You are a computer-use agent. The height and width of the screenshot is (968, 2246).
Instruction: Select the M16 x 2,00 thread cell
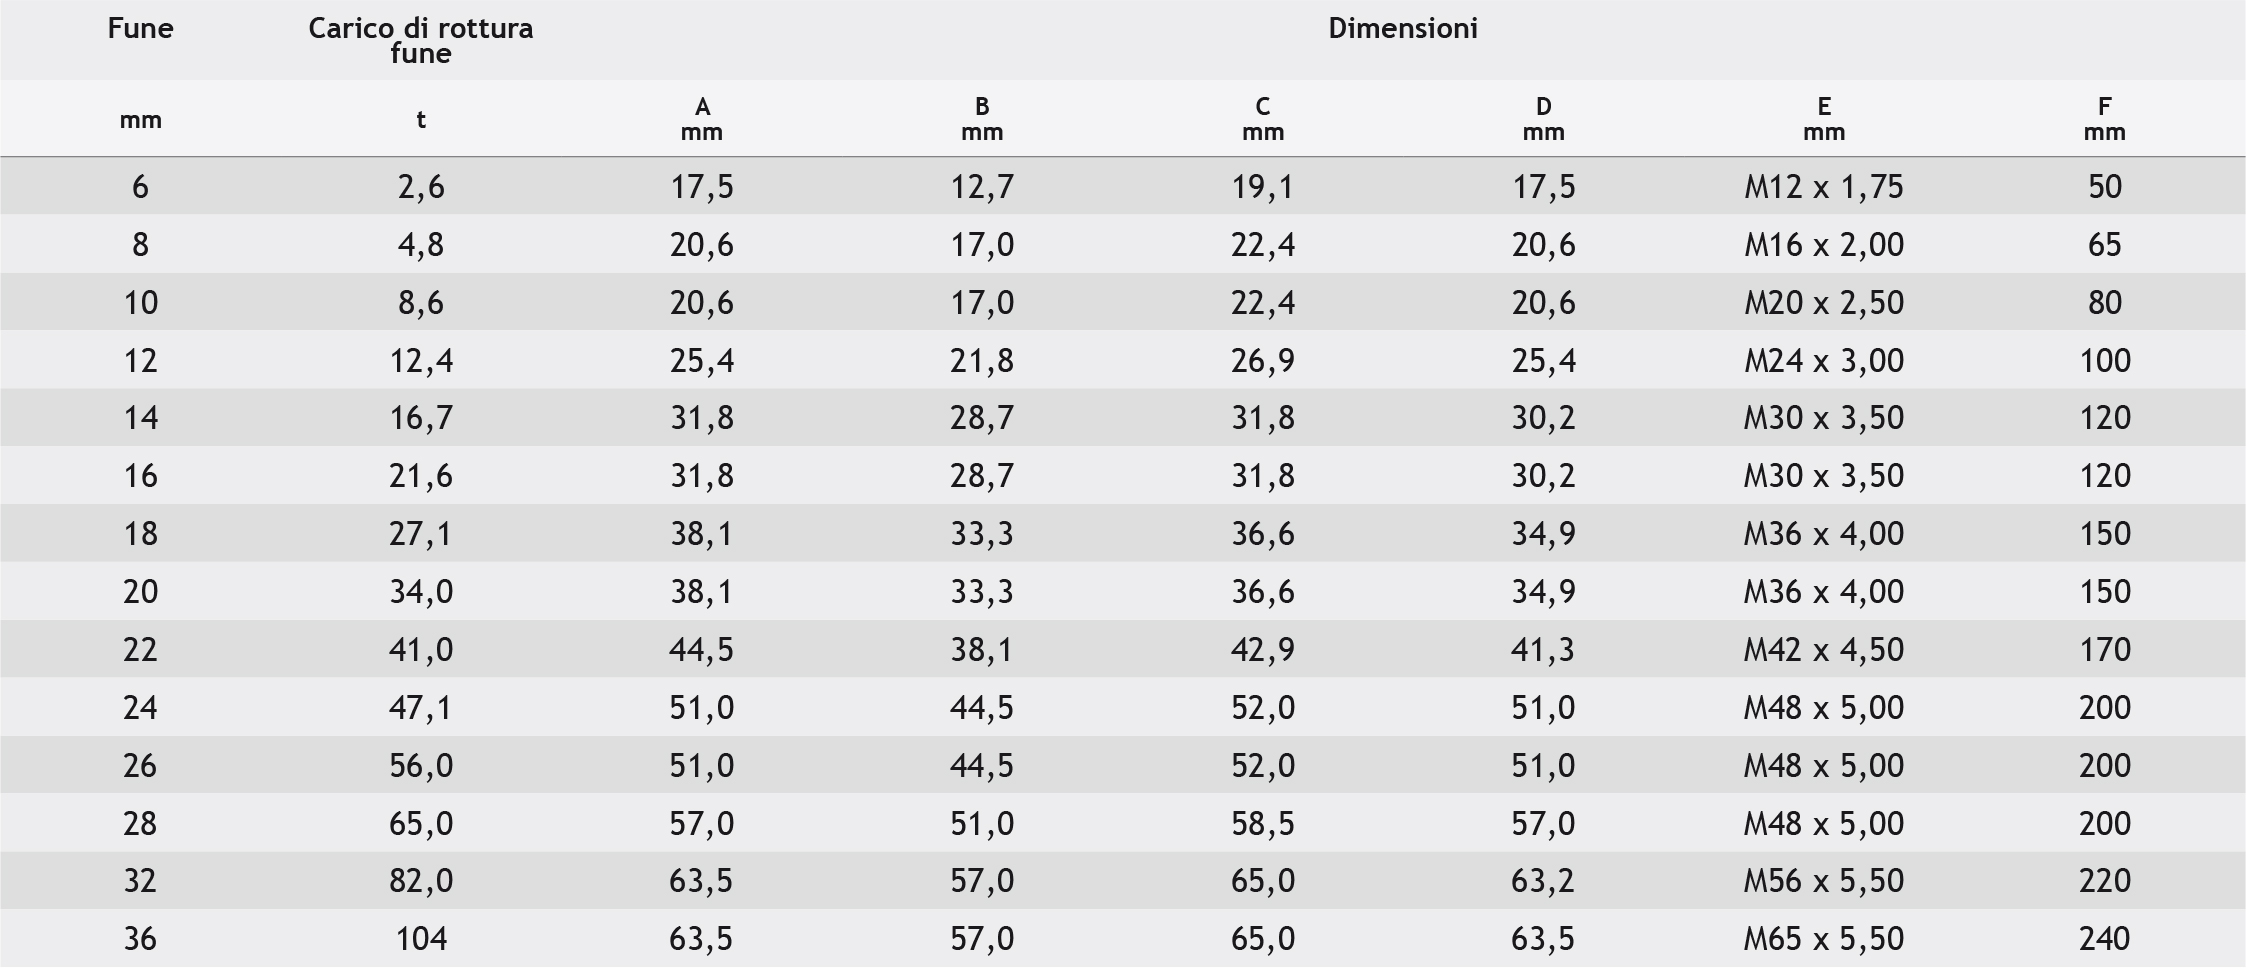click(1823, 245)
